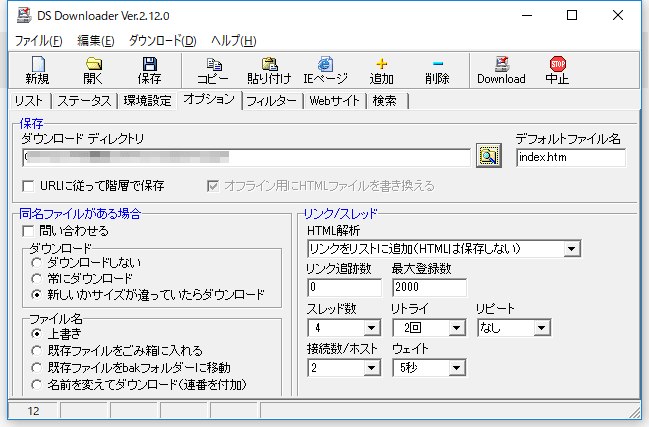
Task: Switch to the フィルター tab
Action: point(272,101)
